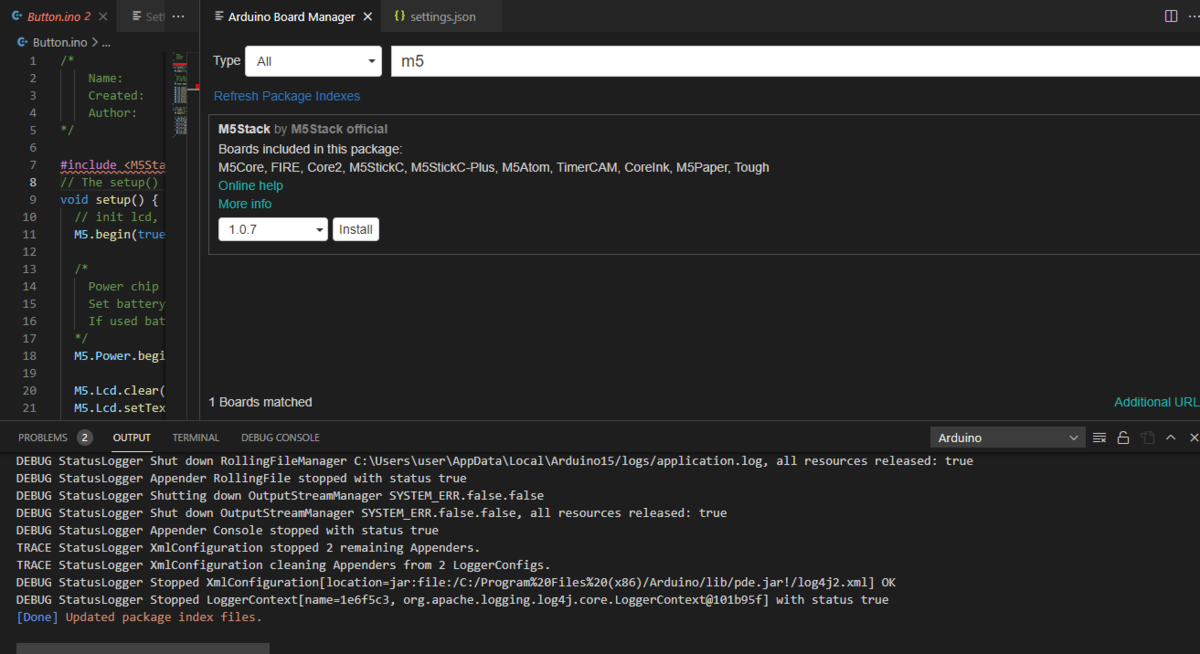Click line number 9 in the editor gutter
1200x654 pixels.
(x=34, y=199)
